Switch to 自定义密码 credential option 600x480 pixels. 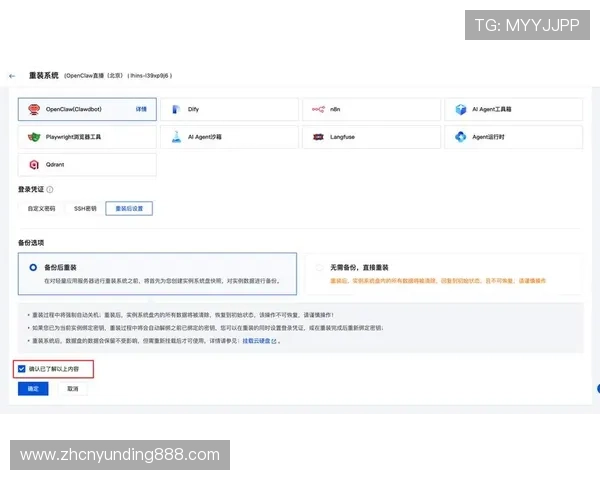click(x=41, y=209)
